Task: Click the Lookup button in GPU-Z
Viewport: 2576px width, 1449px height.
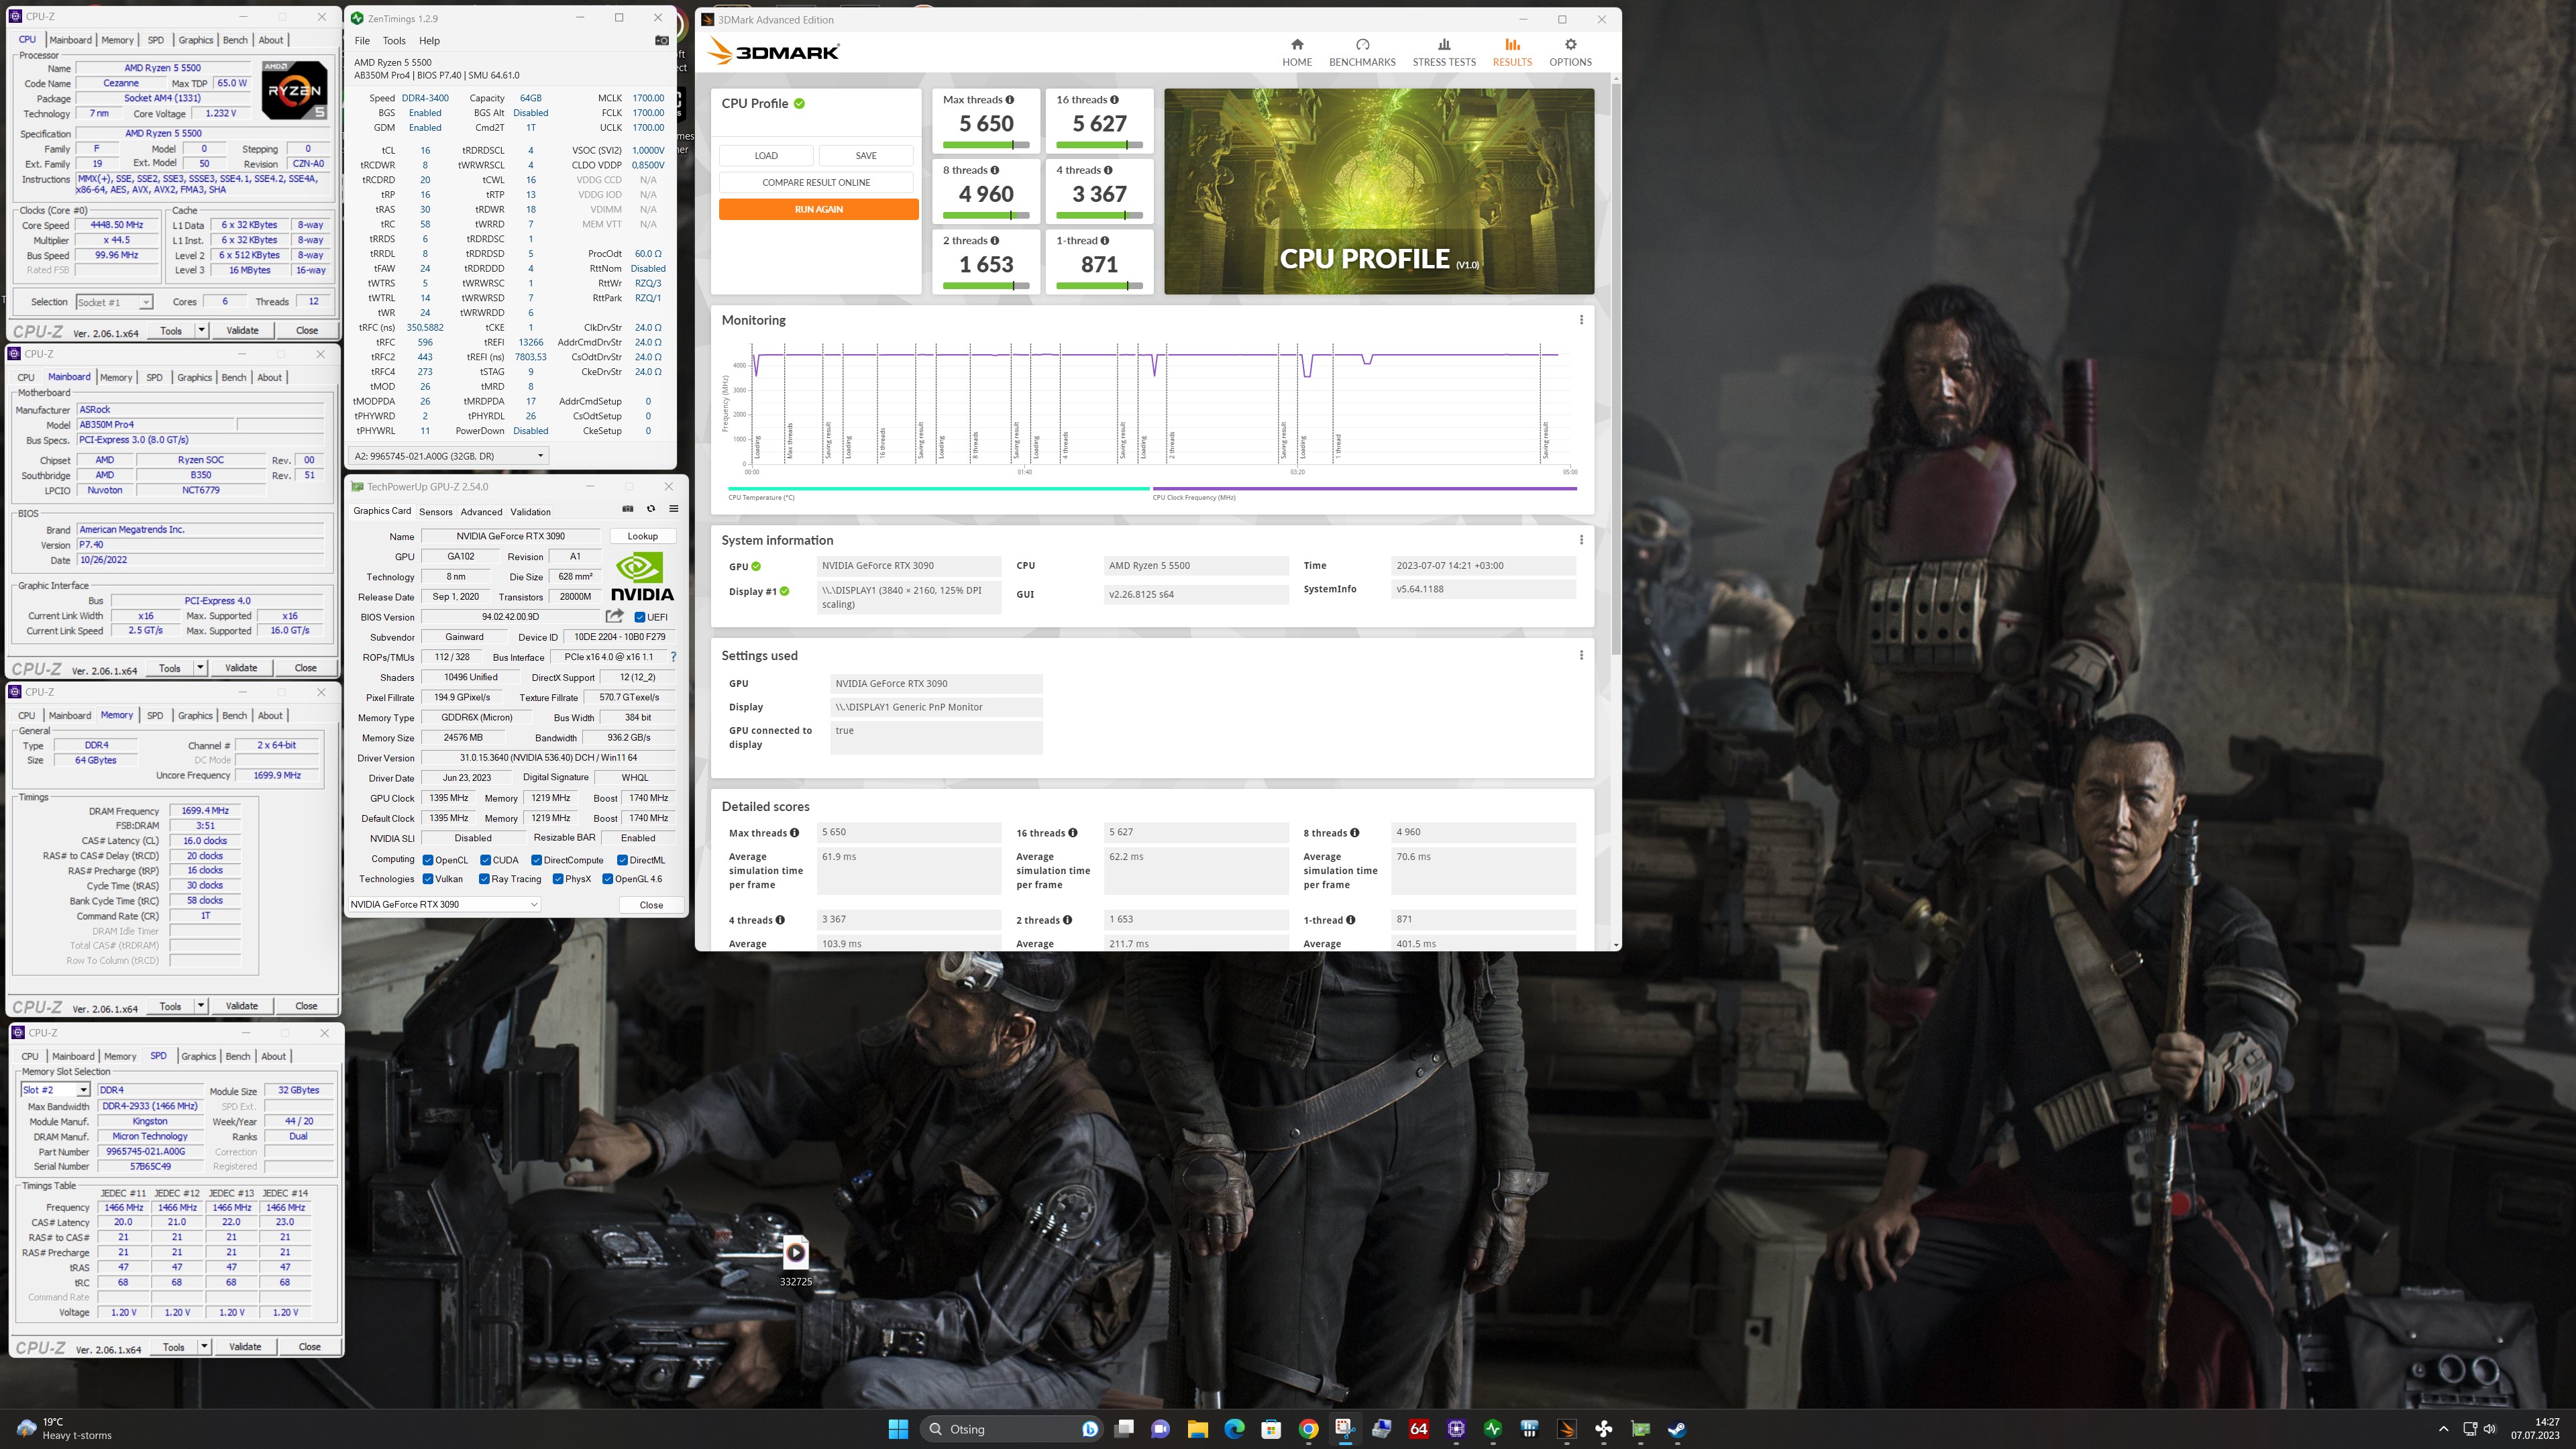Action: [642, 536]
